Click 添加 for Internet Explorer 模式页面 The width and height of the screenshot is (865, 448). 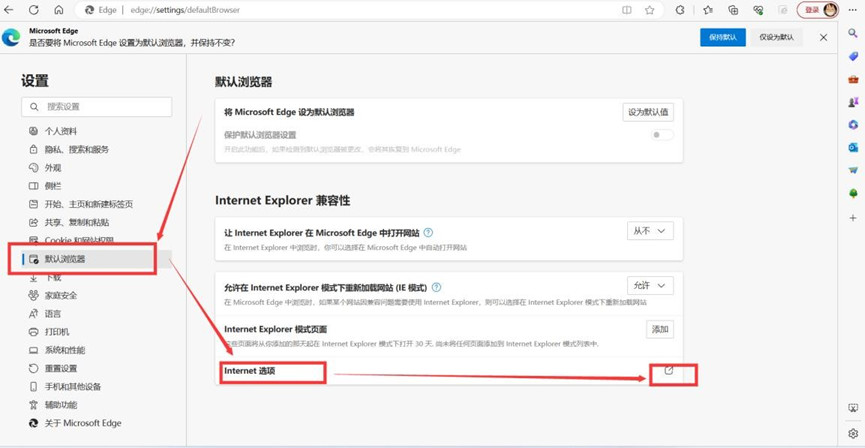660,329
